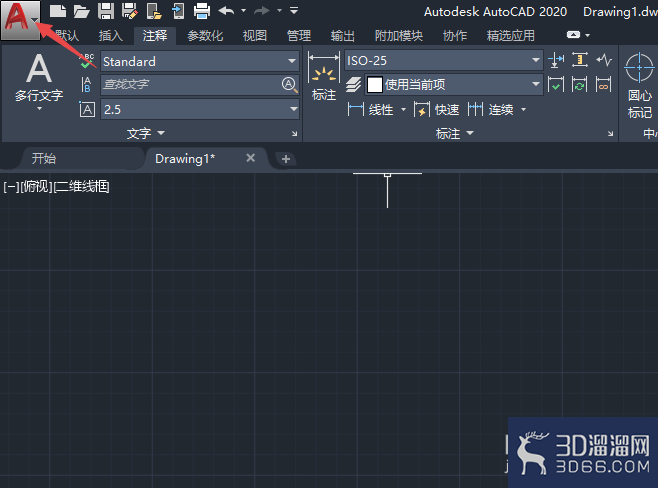Open the 使用当前项 layer override dropdown
Image resolution: width=658 pixels, height=488 pixels.
click(x=454, y=85)
